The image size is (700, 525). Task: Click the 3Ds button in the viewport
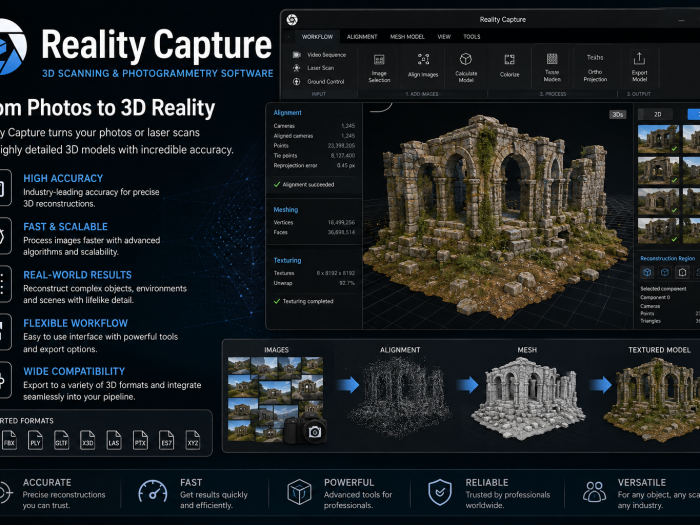pos(618,115)
